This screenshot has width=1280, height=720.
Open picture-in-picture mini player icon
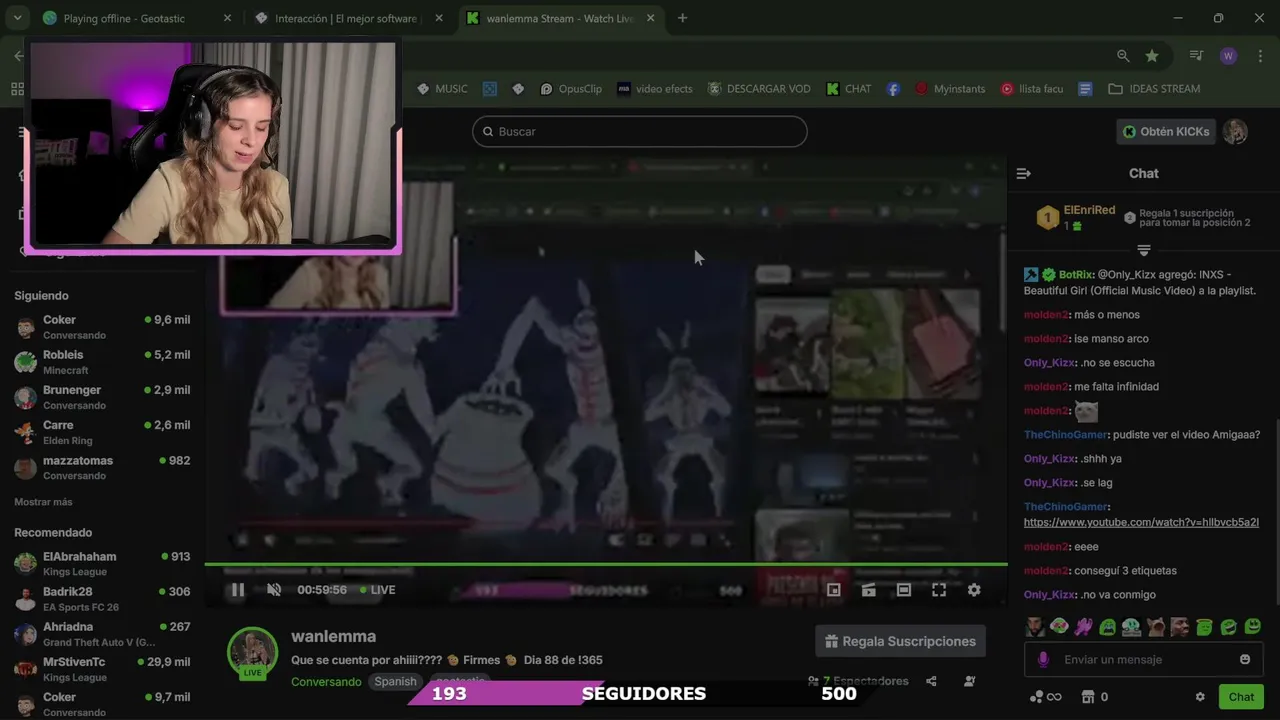click(x=833, y=590)
